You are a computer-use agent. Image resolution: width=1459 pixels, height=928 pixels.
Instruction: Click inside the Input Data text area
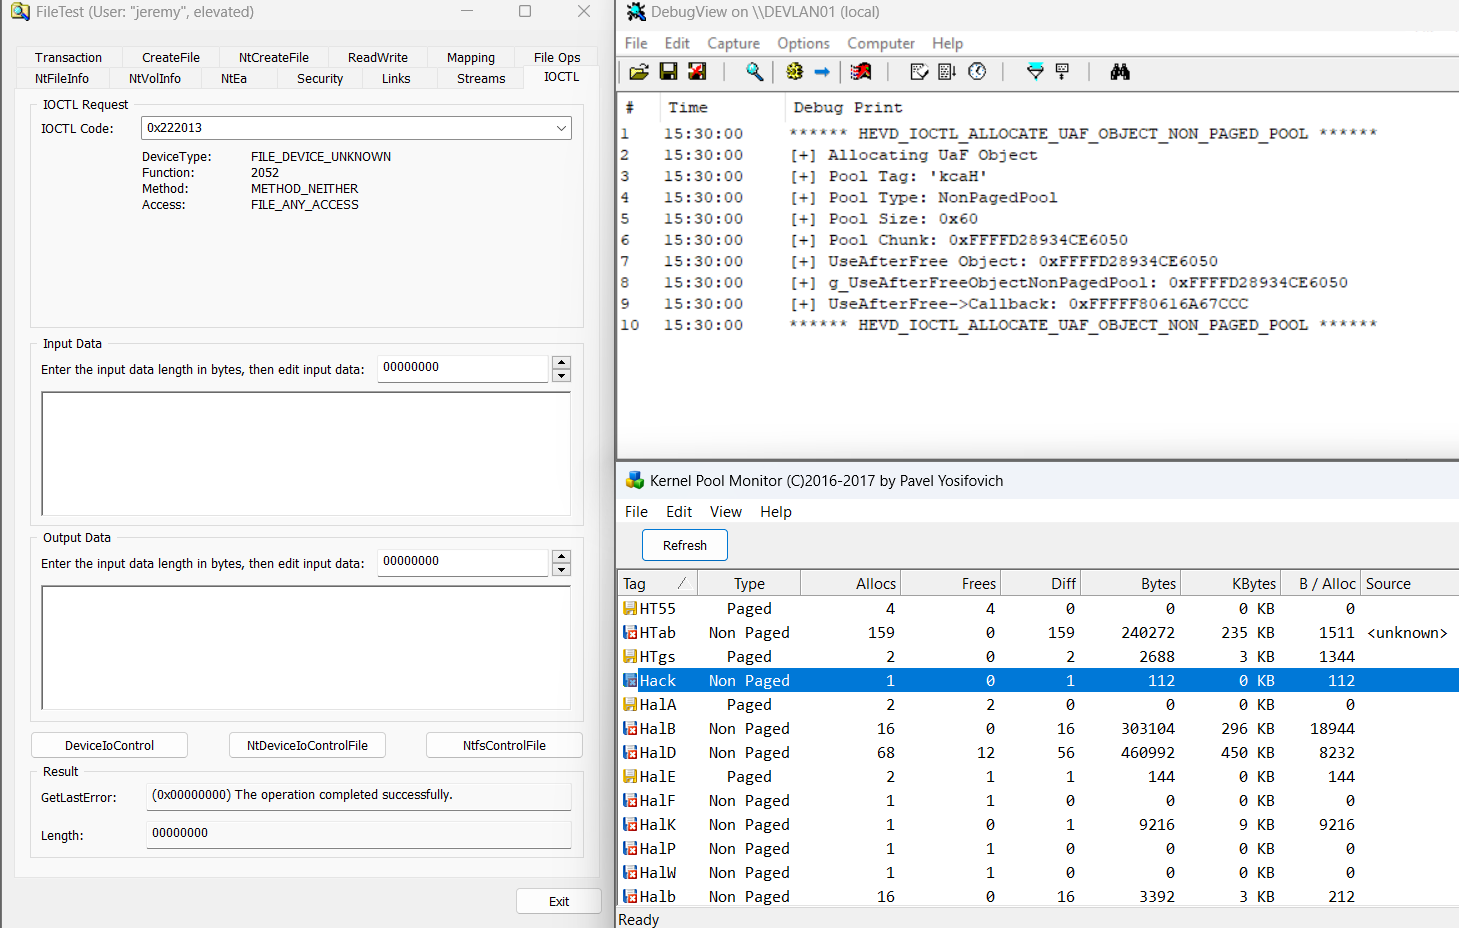point(306,454)
